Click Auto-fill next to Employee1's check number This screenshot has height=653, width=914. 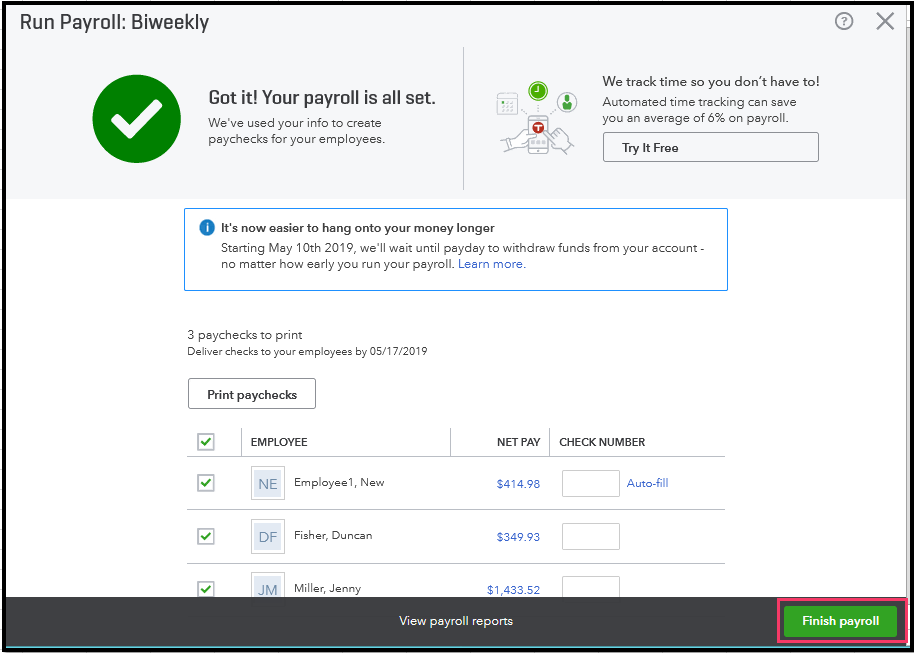pyautogui.click(x=647, y=482)
